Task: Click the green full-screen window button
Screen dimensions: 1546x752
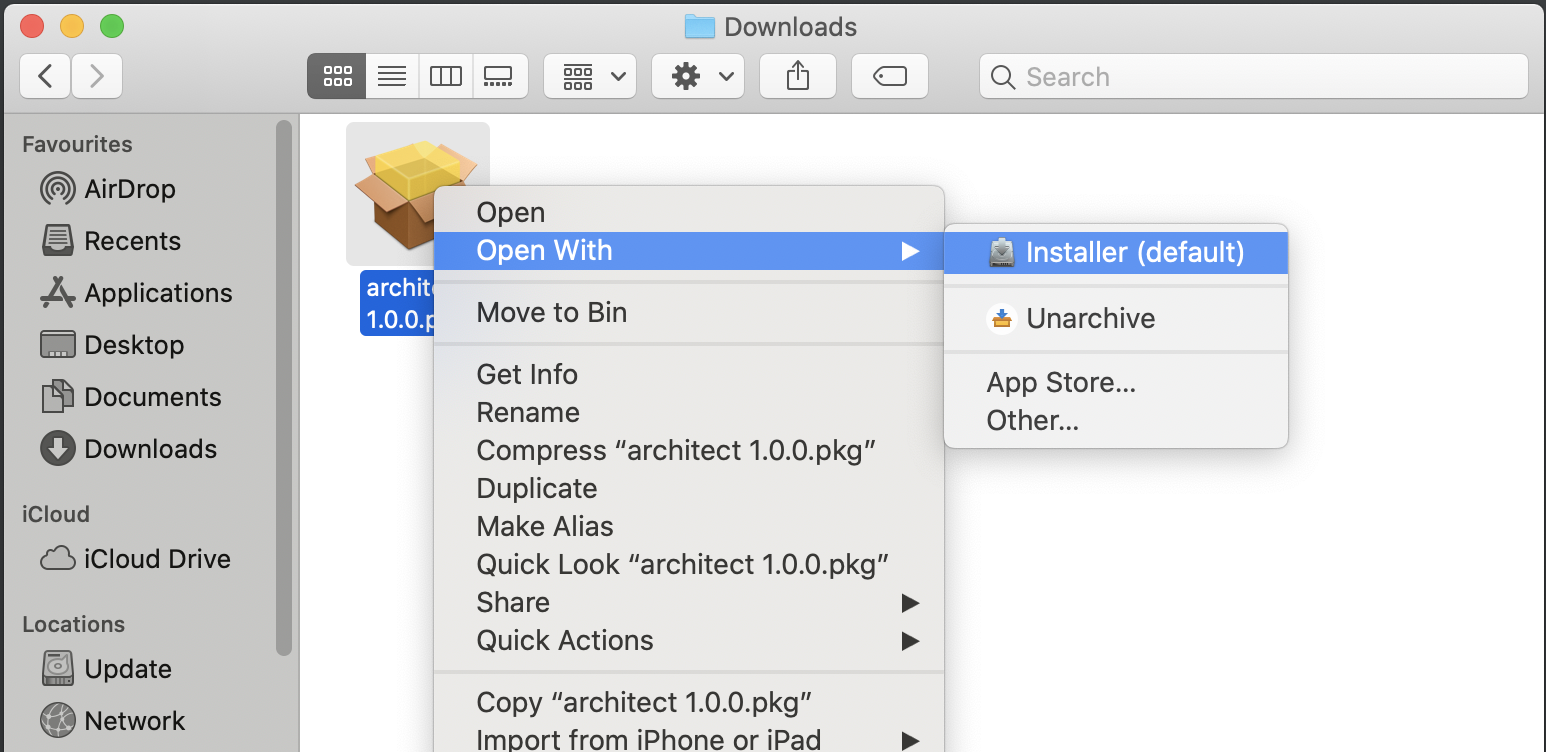Action: [112, 26]
